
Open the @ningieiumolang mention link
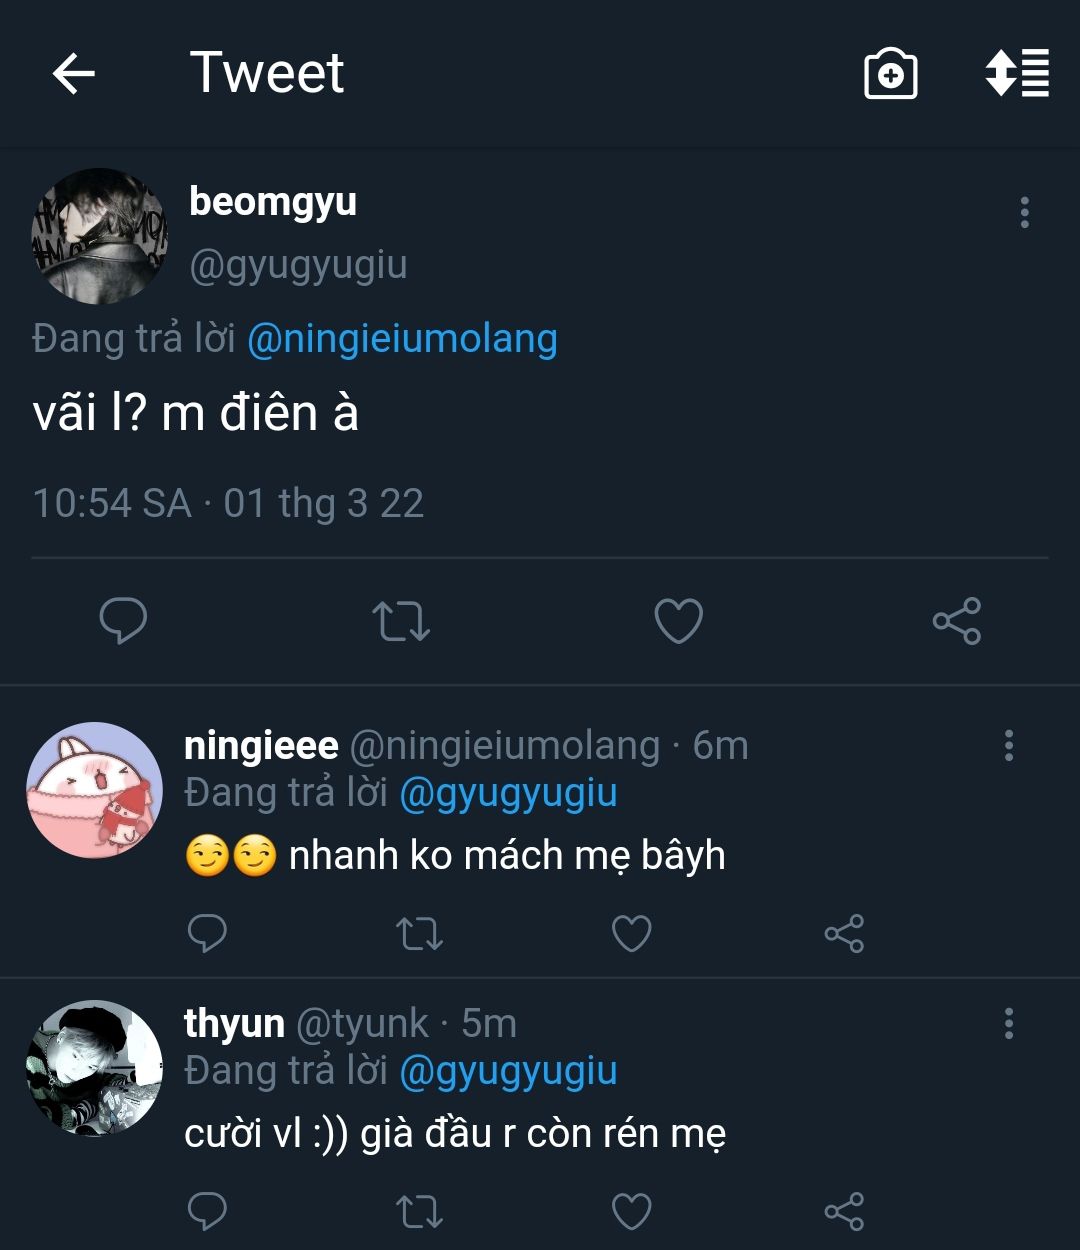coord(402,339)
